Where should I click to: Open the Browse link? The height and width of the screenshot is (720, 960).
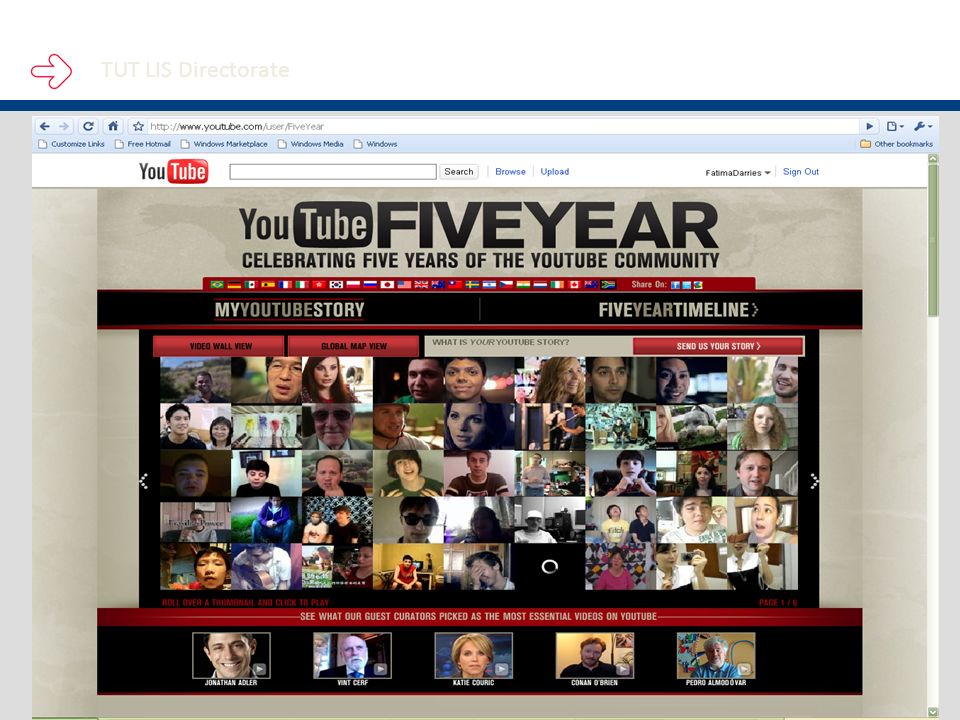510,171
